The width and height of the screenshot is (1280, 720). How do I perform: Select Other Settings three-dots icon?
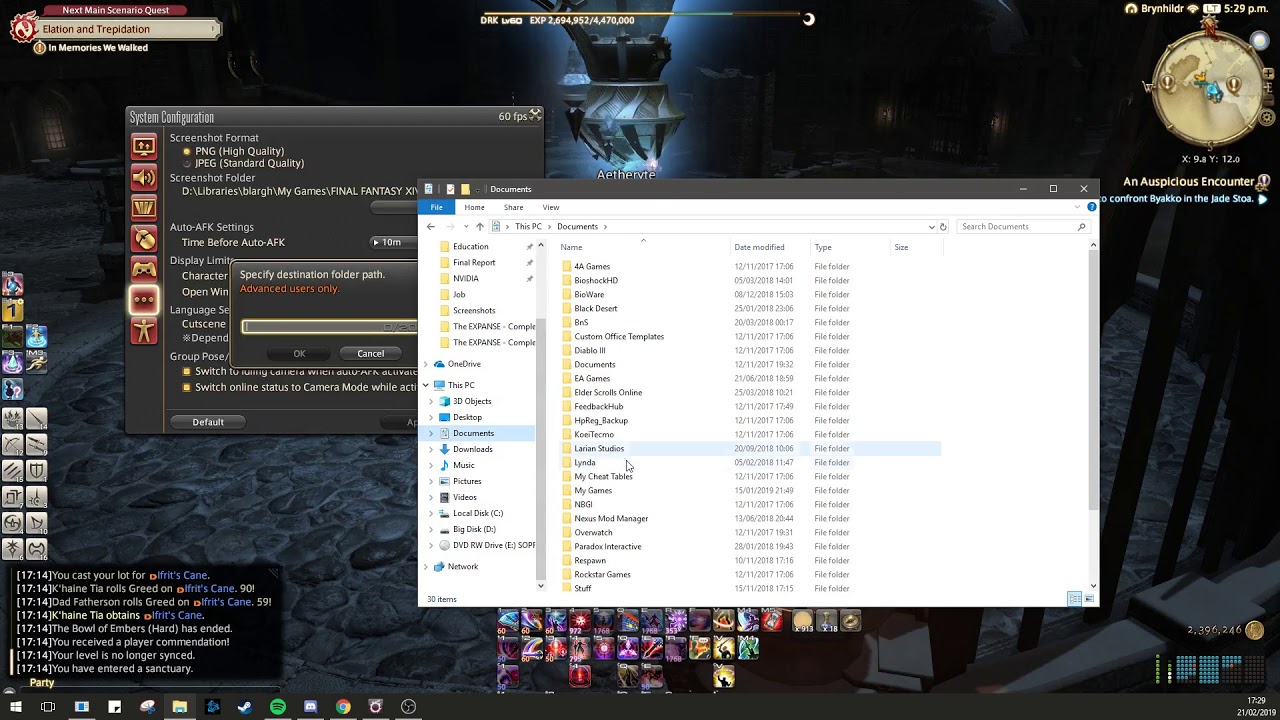(144, 300)
